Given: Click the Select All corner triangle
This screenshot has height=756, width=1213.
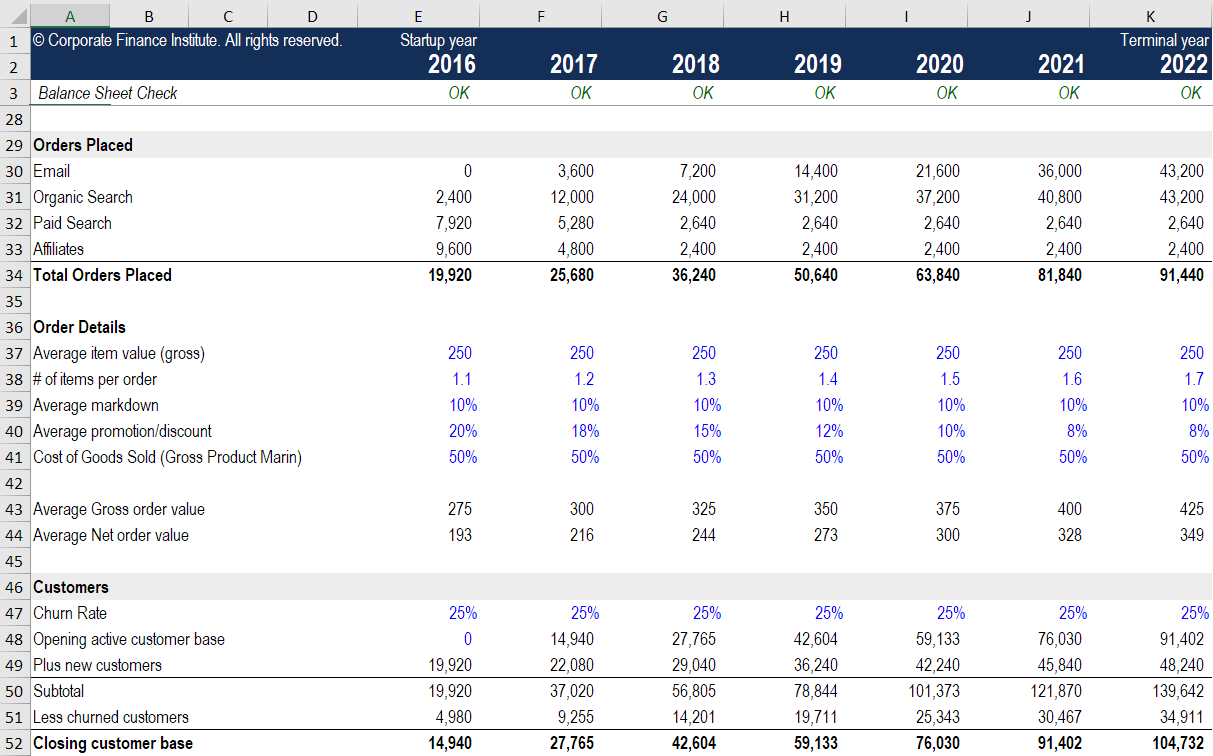Looking at the screenshot, I should pyautogui.click(x=15, y=16).
